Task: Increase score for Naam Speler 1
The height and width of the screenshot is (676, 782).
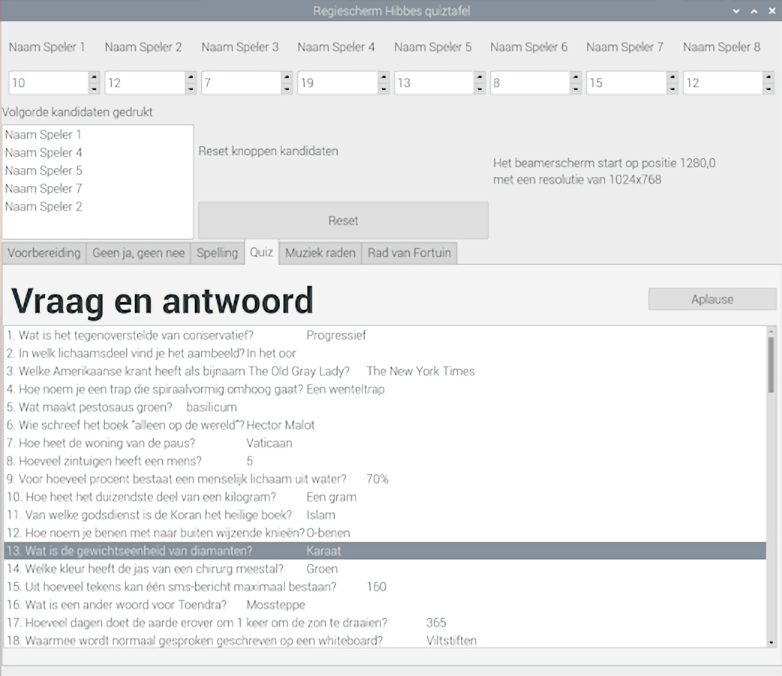Action: [x=94, y=77]
